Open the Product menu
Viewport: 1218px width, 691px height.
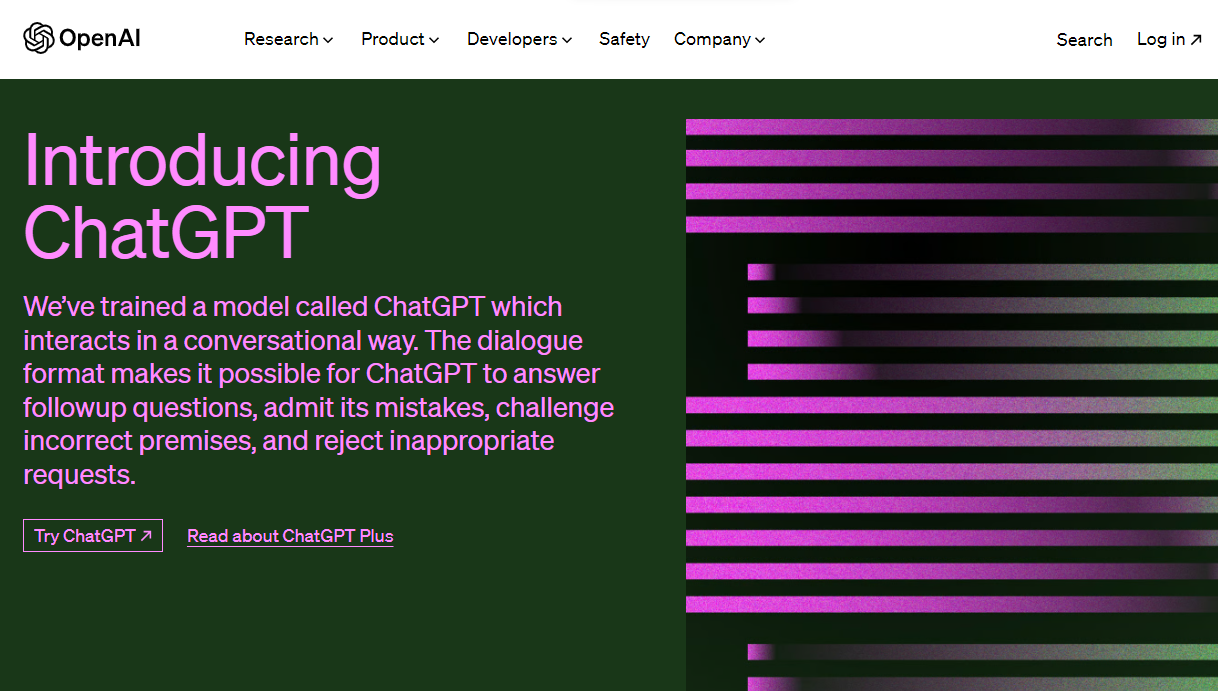click(x=400, y=39)
